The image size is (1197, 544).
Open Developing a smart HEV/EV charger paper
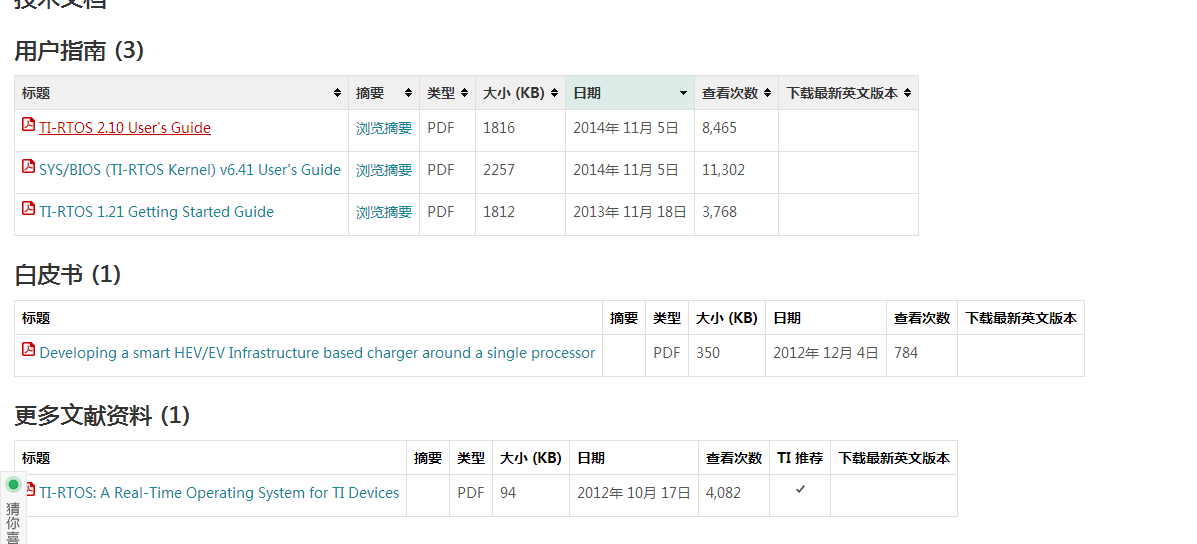[317, 353]
